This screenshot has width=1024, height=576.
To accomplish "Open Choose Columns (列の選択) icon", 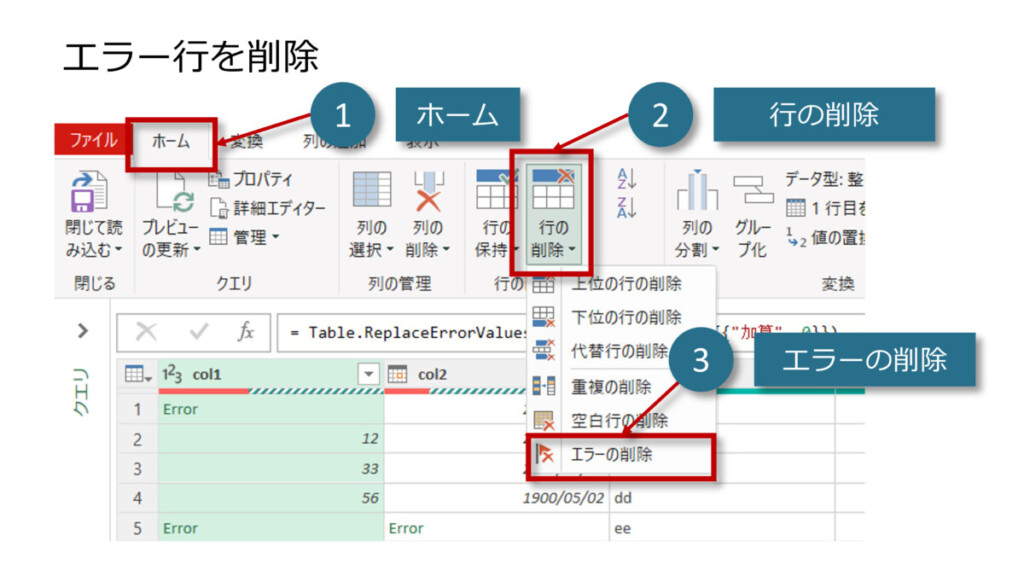I will pos(372,190).
